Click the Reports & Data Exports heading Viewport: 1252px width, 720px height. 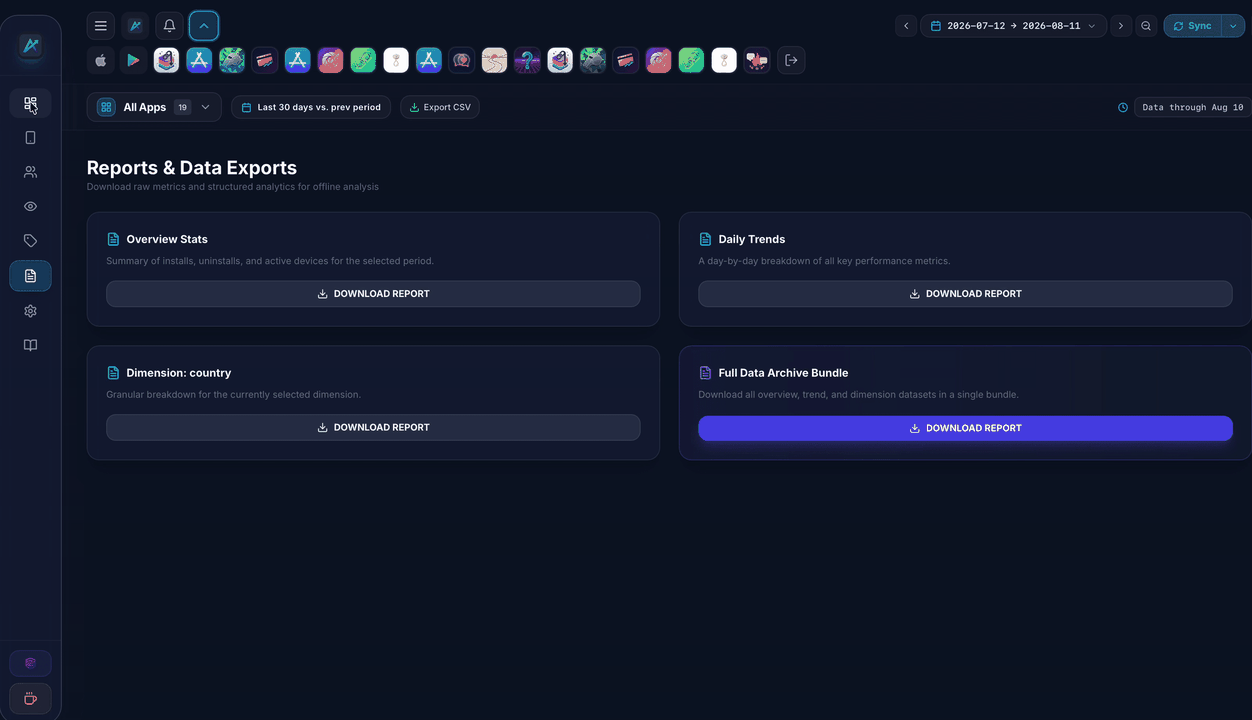coord(192,168)
